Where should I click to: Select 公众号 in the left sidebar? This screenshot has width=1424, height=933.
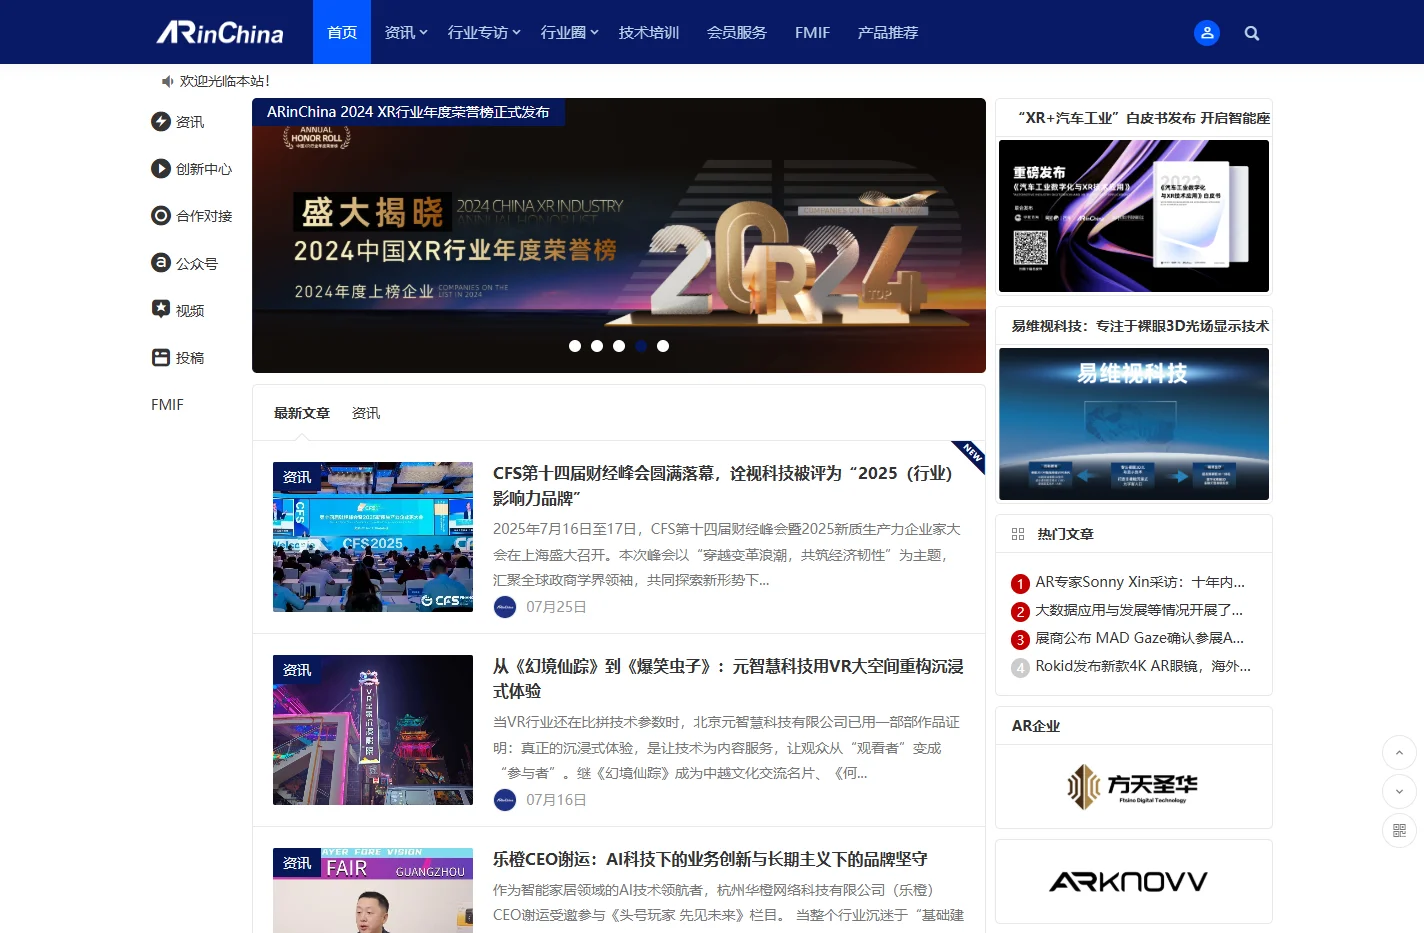point(184,263)
